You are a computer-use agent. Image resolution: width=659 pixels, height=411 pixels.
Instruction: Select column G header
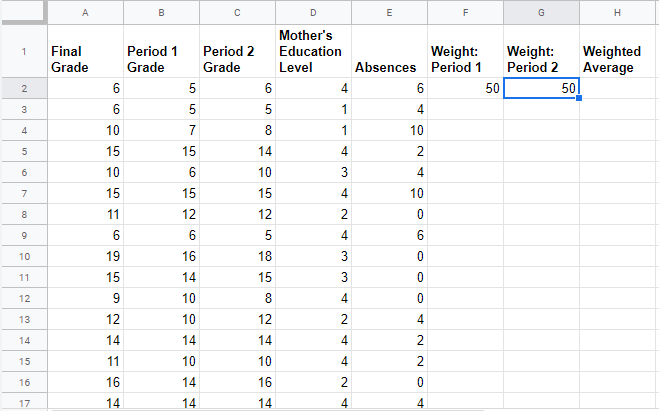pyautogui.click(x=541, y=13)
